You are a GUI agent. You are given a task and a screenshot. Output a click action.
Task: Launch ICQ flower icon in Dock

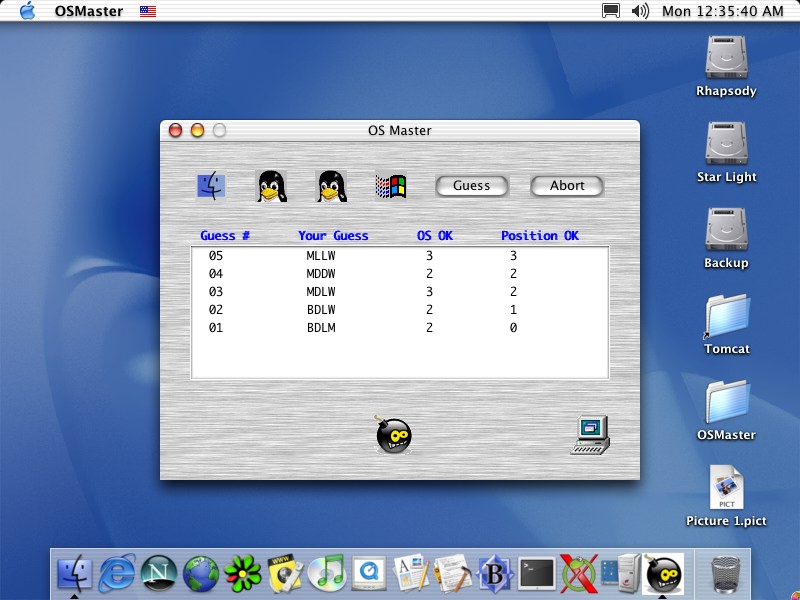[243, 573]
